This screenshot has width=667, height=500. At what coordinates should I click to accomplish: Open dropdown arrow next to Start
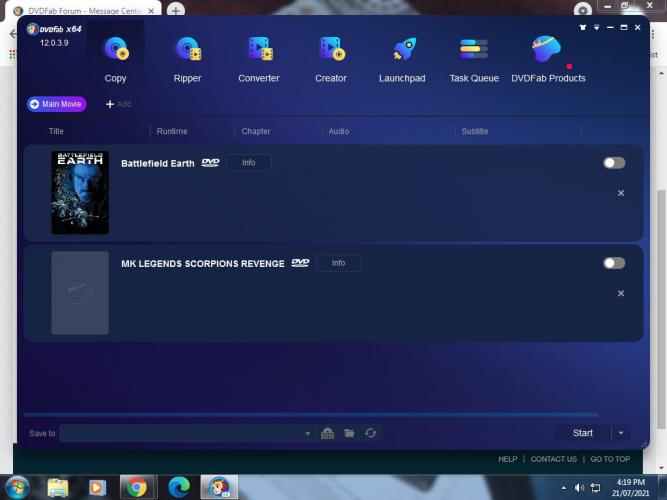[x=621, y=433]
